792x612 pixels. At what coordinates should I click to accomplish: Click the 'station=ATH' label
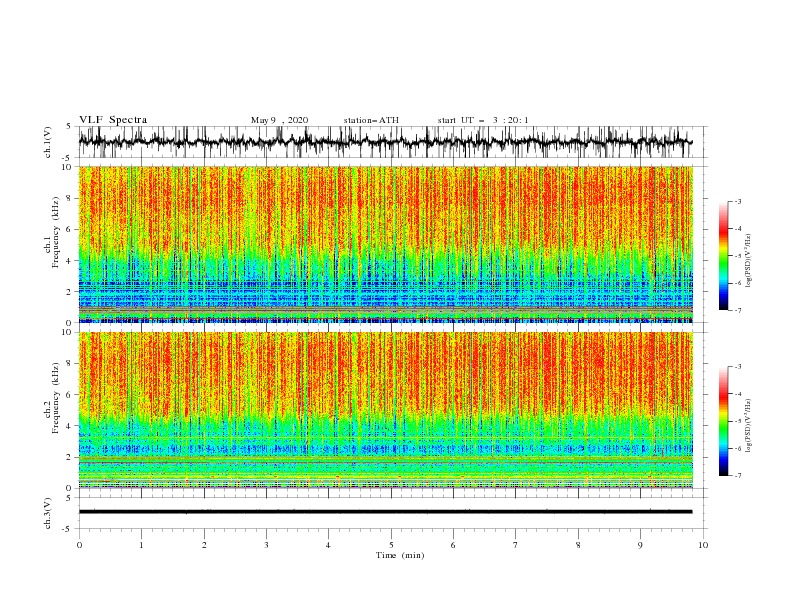[x=371, y=120]
